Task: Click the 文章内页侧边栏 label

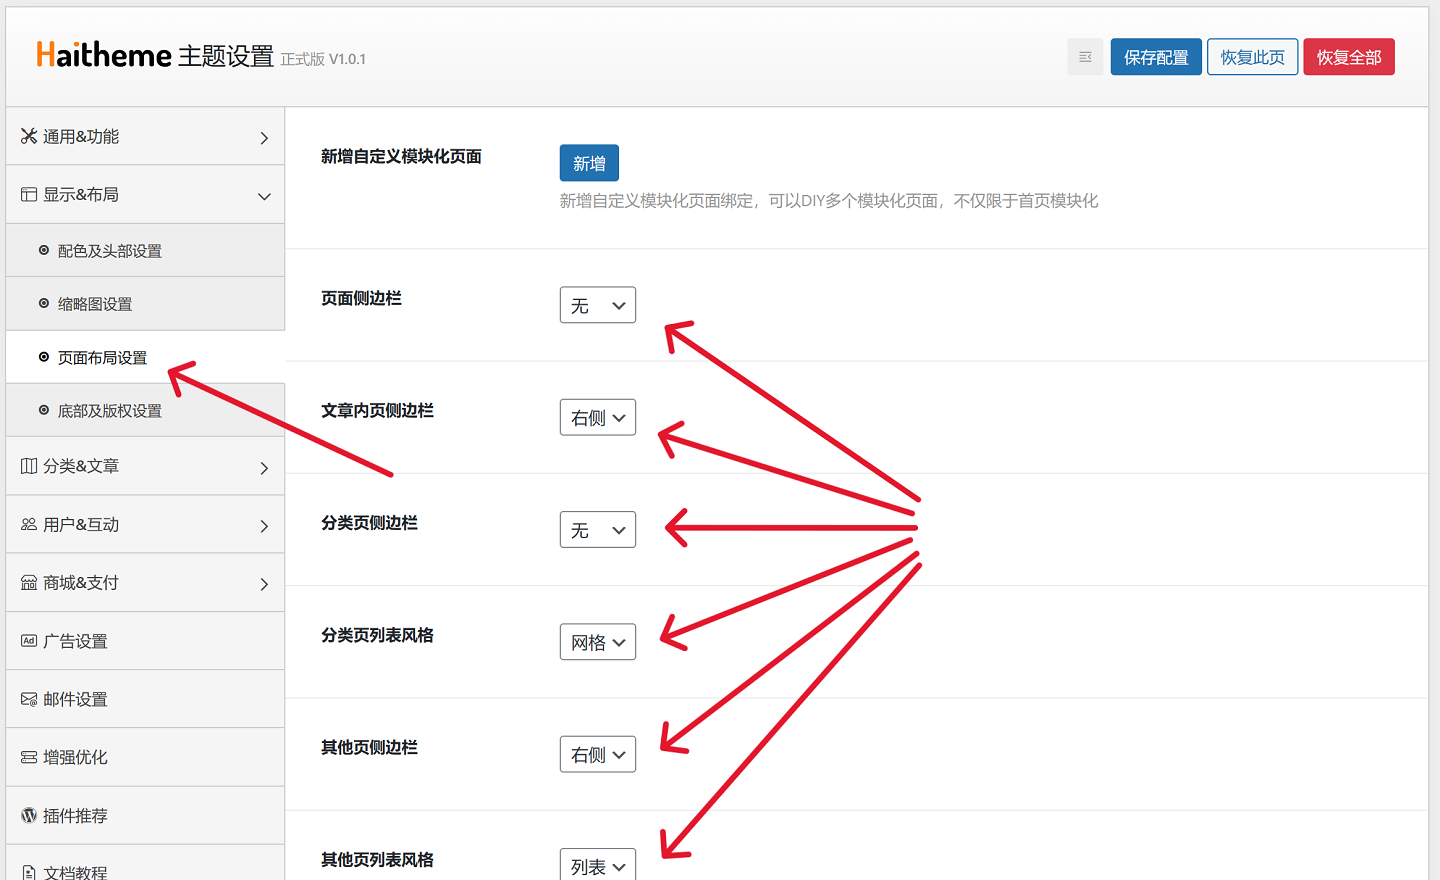Action: click(377, 410)
